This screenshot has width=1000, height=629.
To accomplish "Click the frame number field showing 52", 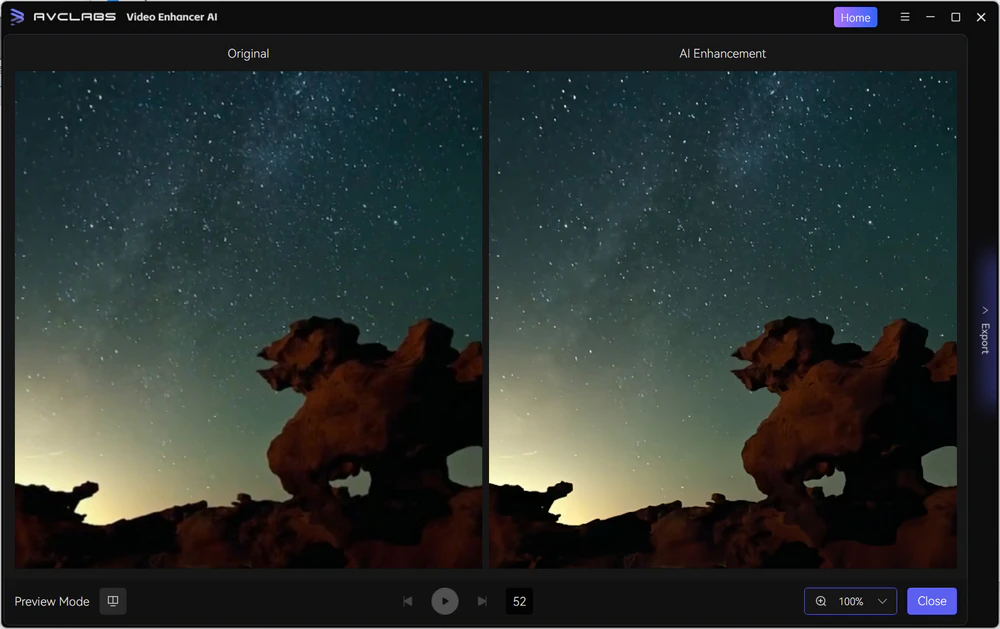I will (518, 601).
